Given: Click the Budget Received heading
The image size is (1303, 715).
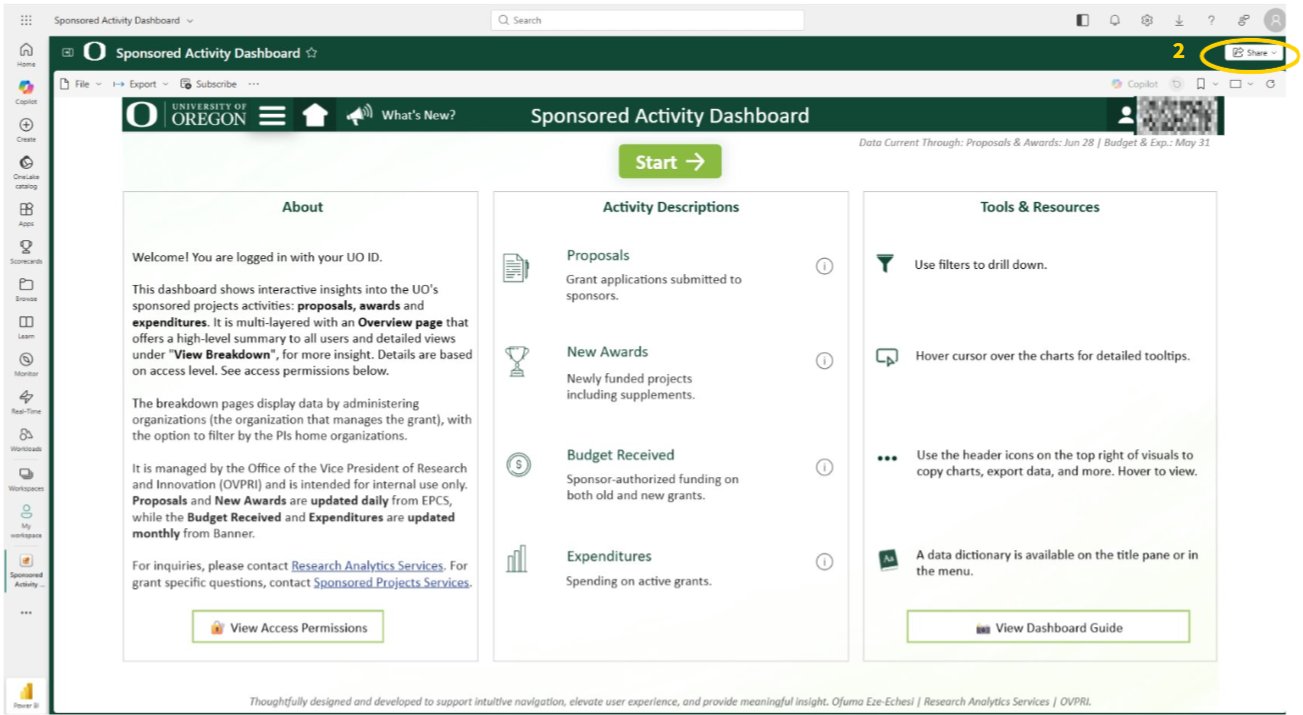Looking at the screenshot, I should tap(620, 455).
